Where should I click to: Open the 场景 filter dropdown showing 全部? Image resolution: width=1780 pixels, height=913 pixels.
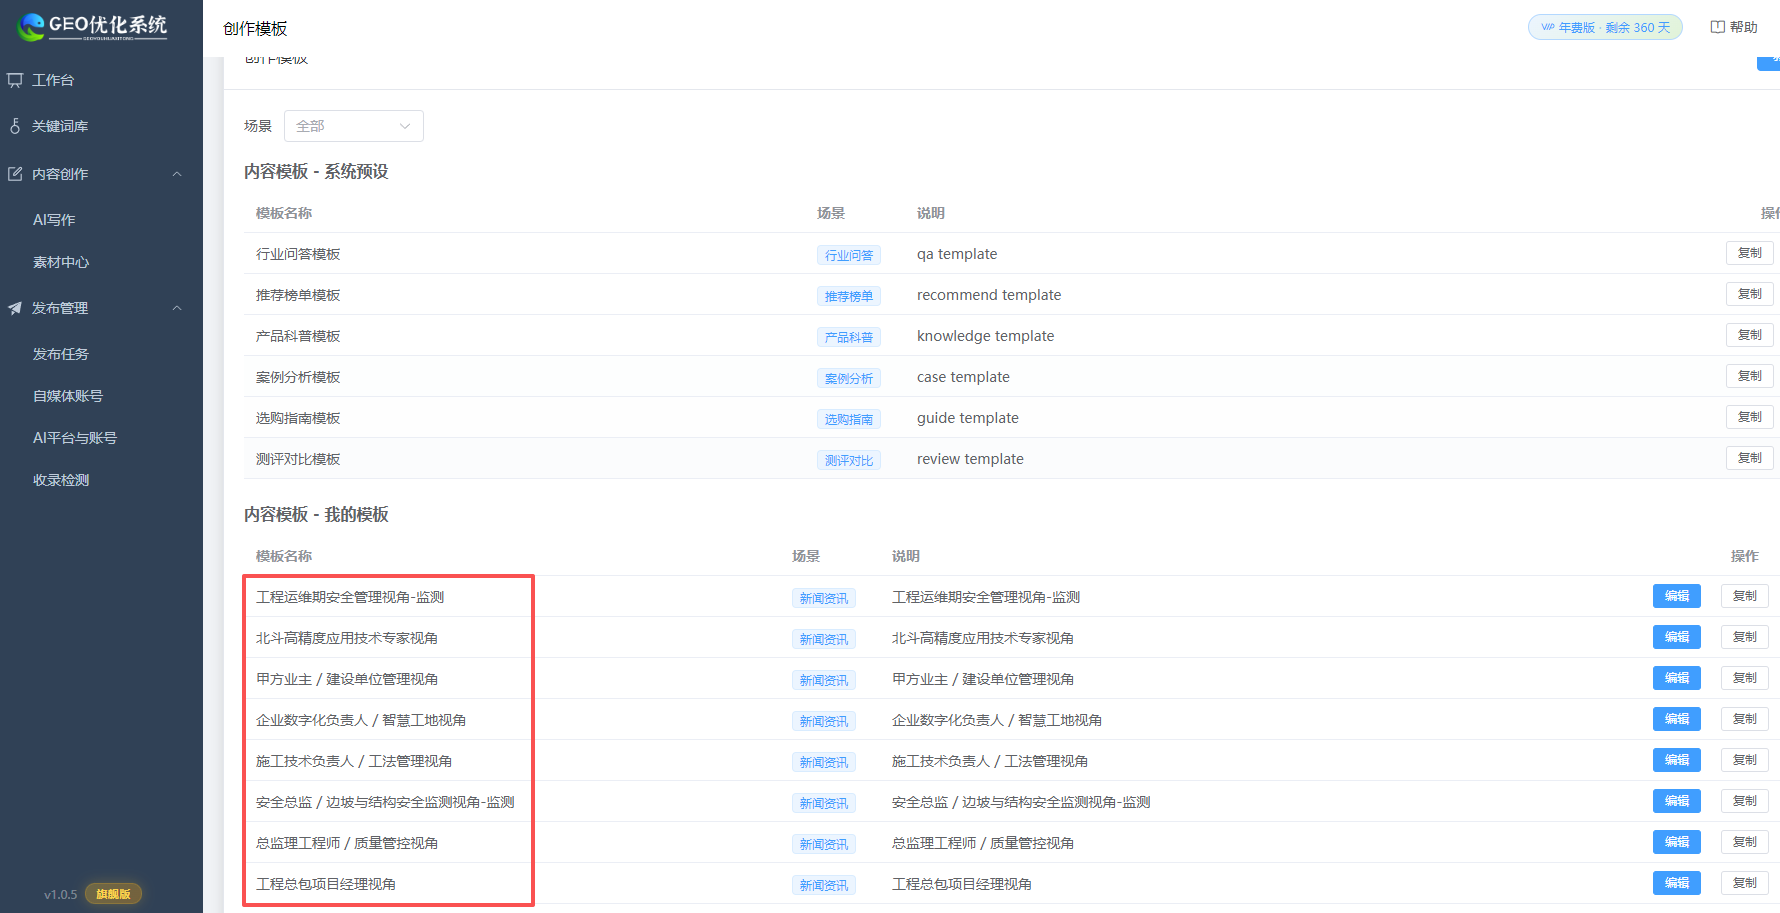pos(353,126)
